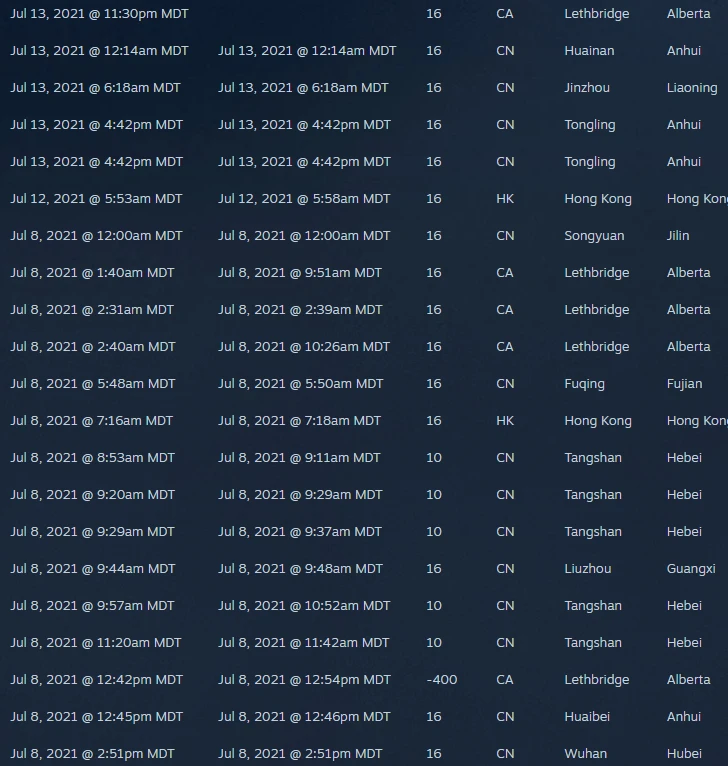This screenshot has width=728, height=766.
Task: Select 'Jul 8, 2021 @ 12:46pm MDT' timestamp
Action: (x=304, y=717)
